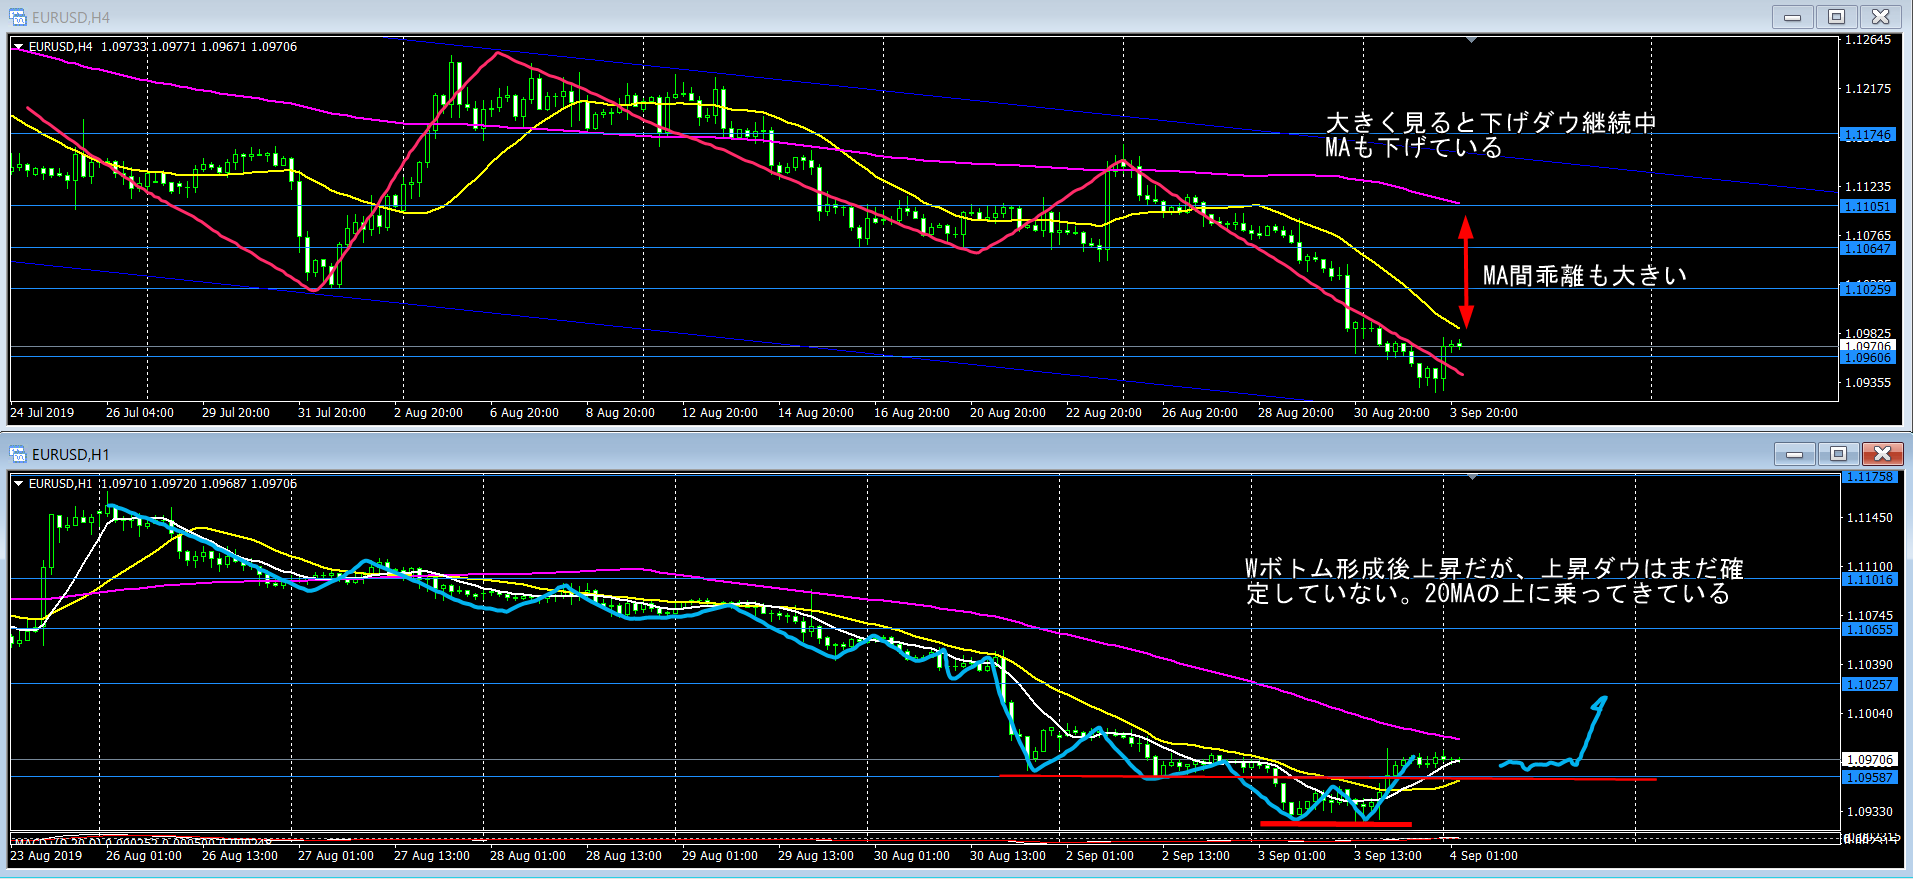Viewport: 1913px width, 880px height.
Task: Select the 1.11051 price label in H4 chart
Action: [x=1867, y=206]
